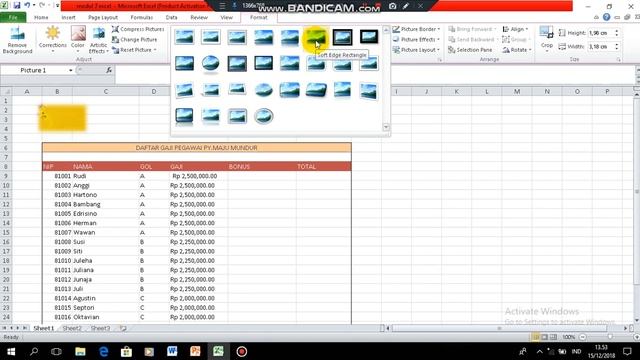The image size is (640, 360).
Task: Open the Rotate dropdown
Action: pyautogui.click(x=517, y=50)
